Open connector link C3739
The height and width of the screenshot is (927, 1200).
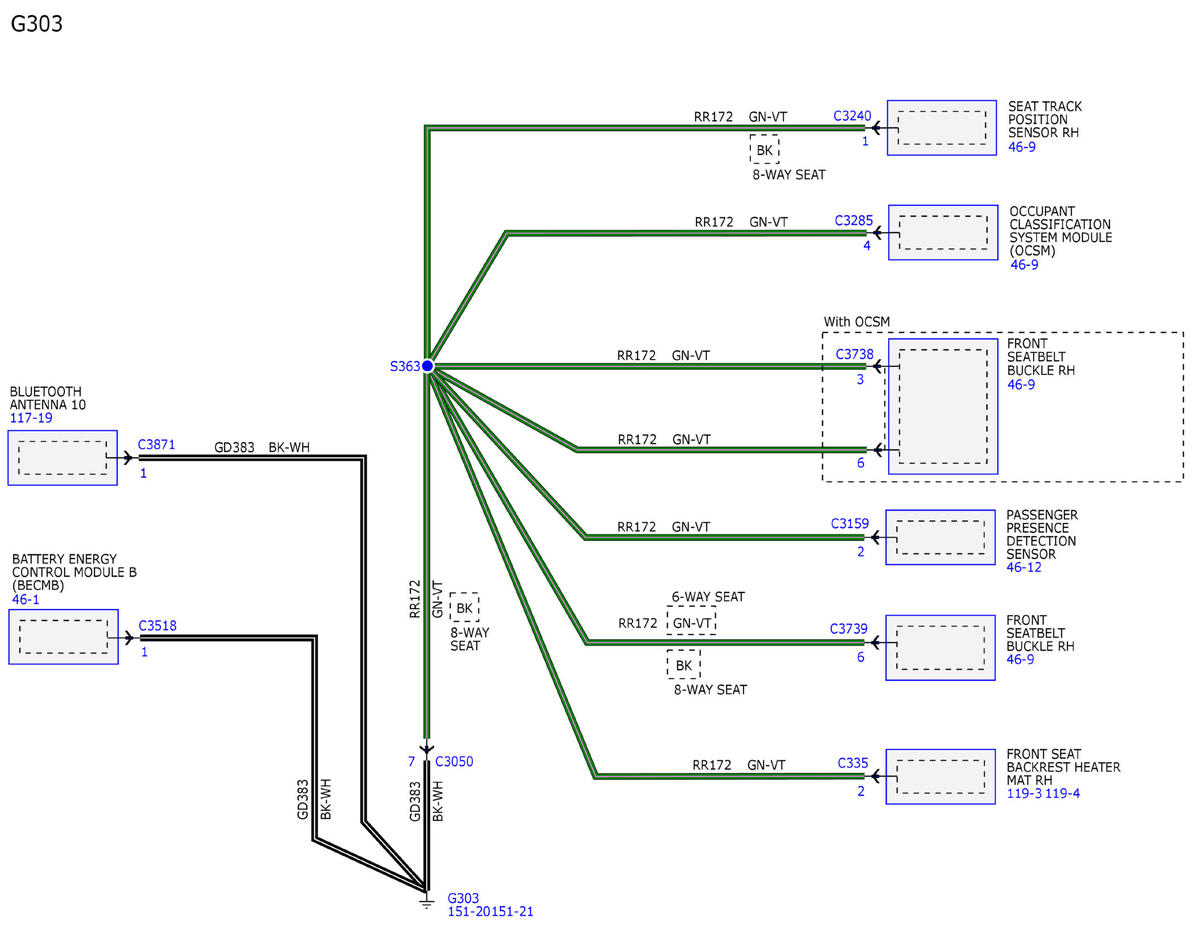click(849, 629)
